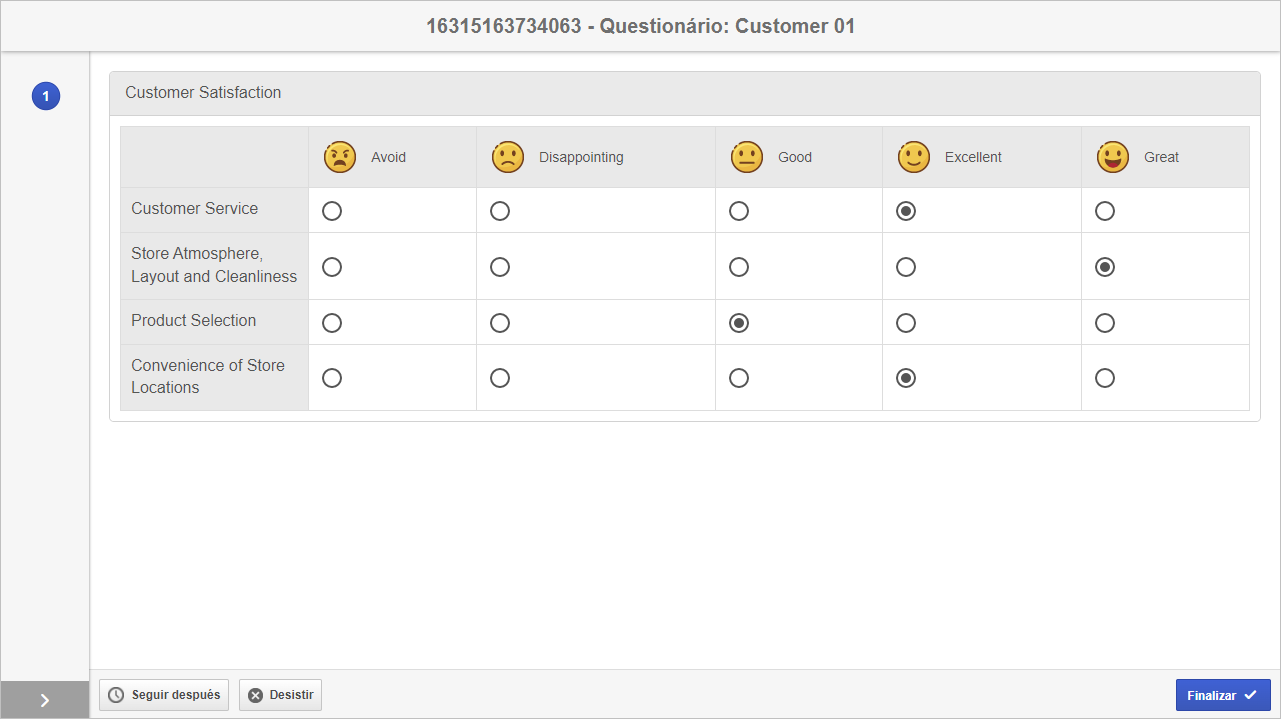Click the Seguir después button
Screen dimensions: 1281x719
point(164,695)
